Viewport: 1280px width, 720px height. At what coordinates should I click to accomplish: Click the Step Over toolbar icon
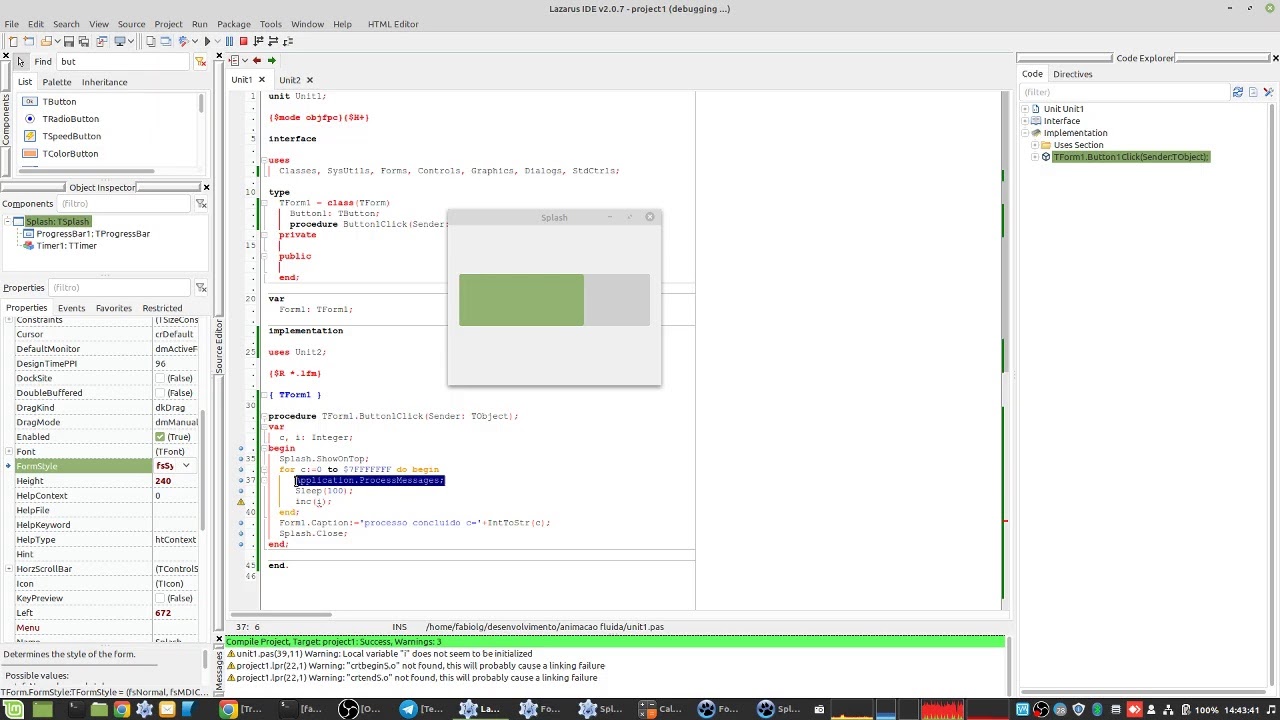tap(273, 41)
